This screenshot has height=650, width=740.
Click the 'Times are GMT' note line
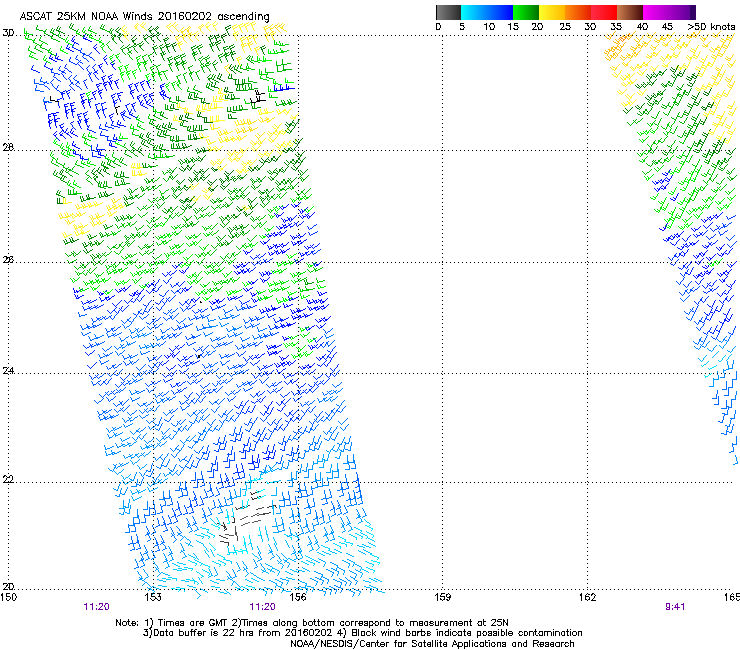[312, 623]
